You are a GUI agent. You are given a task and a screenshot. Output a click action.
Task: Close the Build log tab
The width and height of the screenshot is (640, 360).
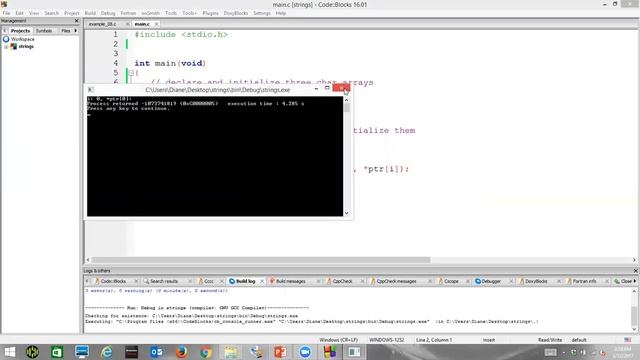point(262,281)
